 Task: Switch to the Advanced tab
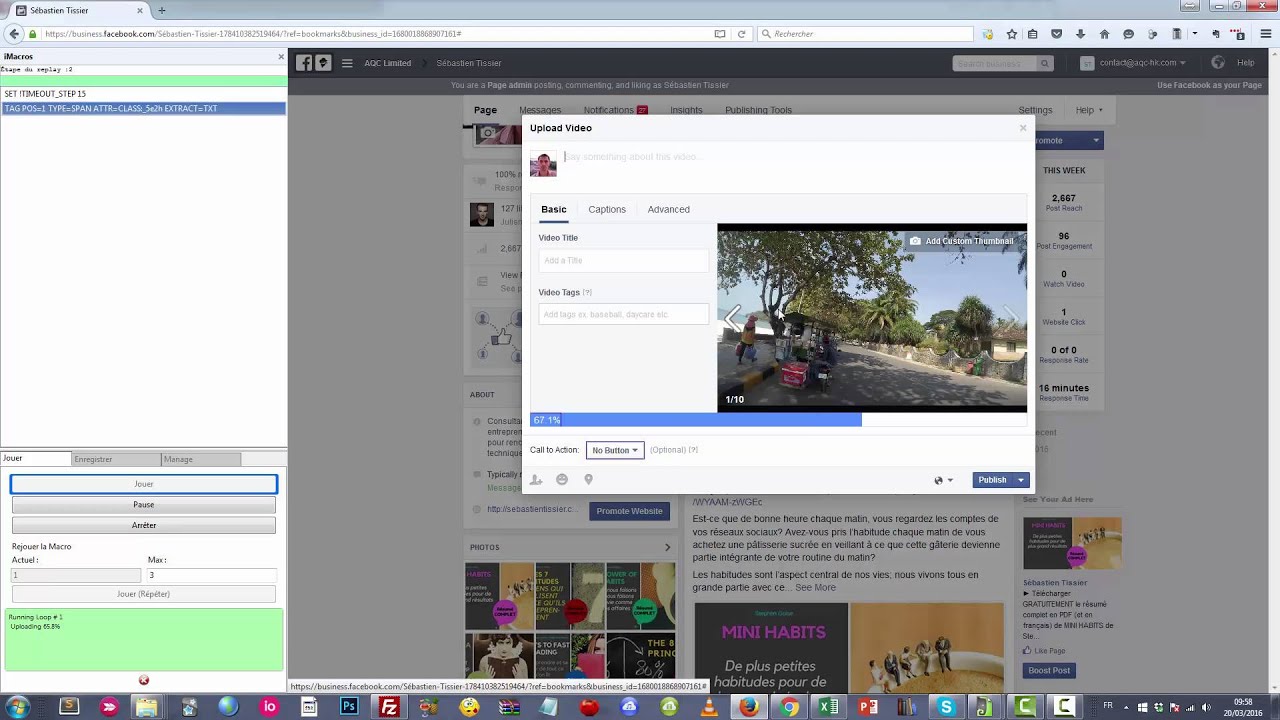(668, 209)
